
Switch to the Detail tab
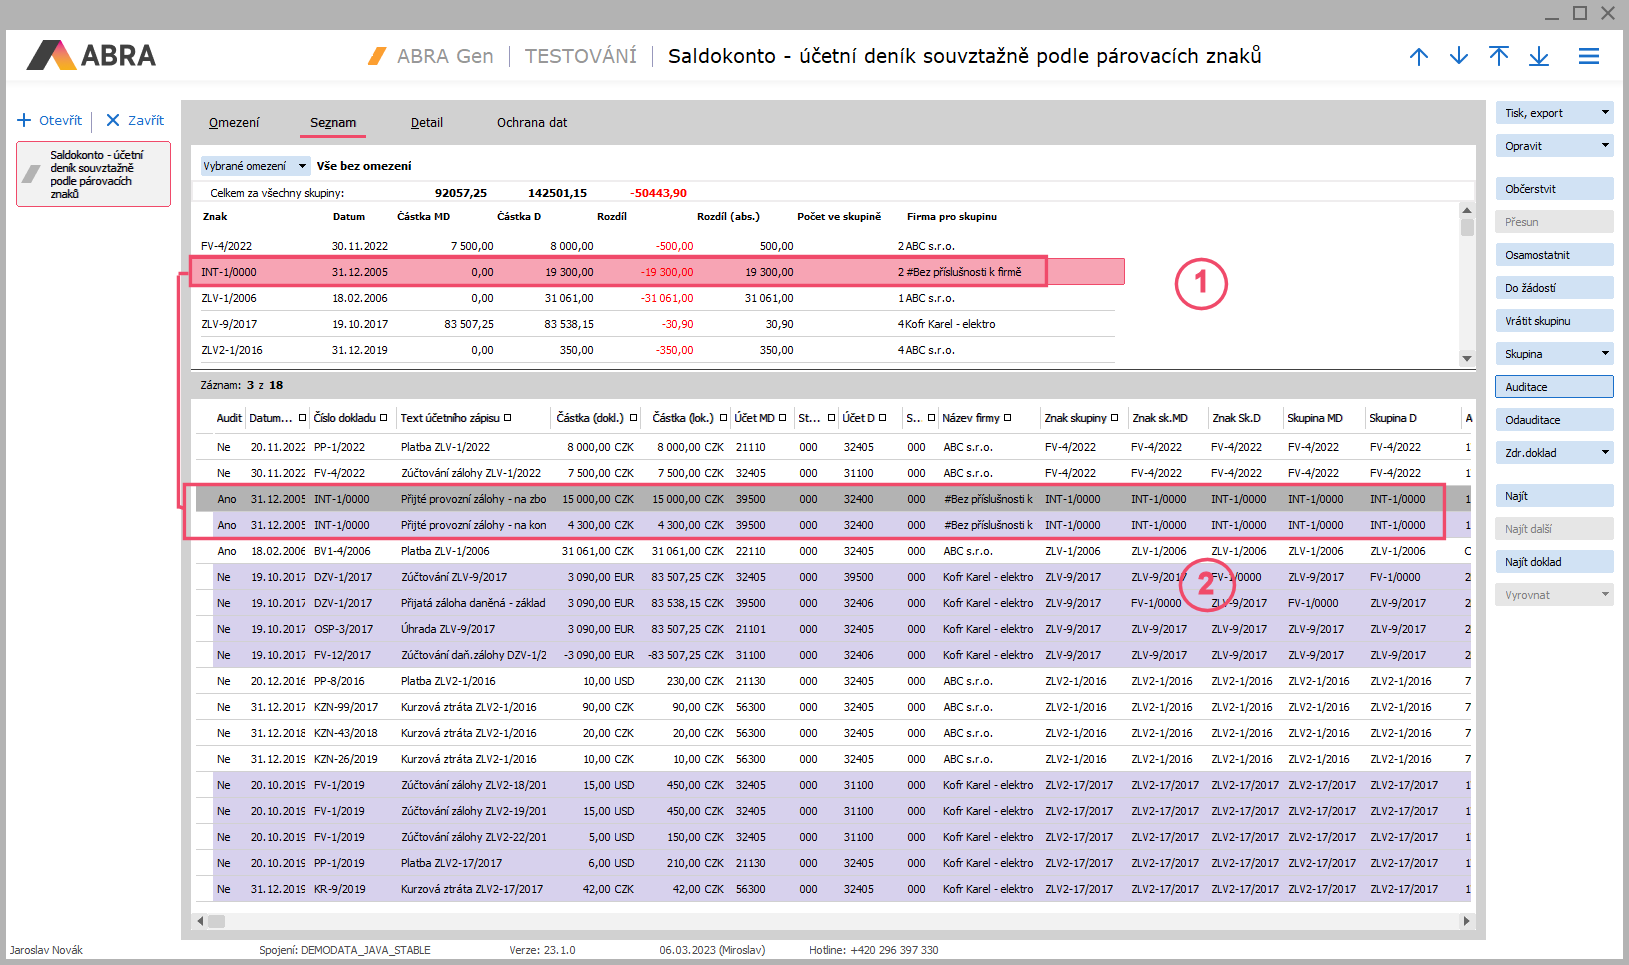[426, 123]
